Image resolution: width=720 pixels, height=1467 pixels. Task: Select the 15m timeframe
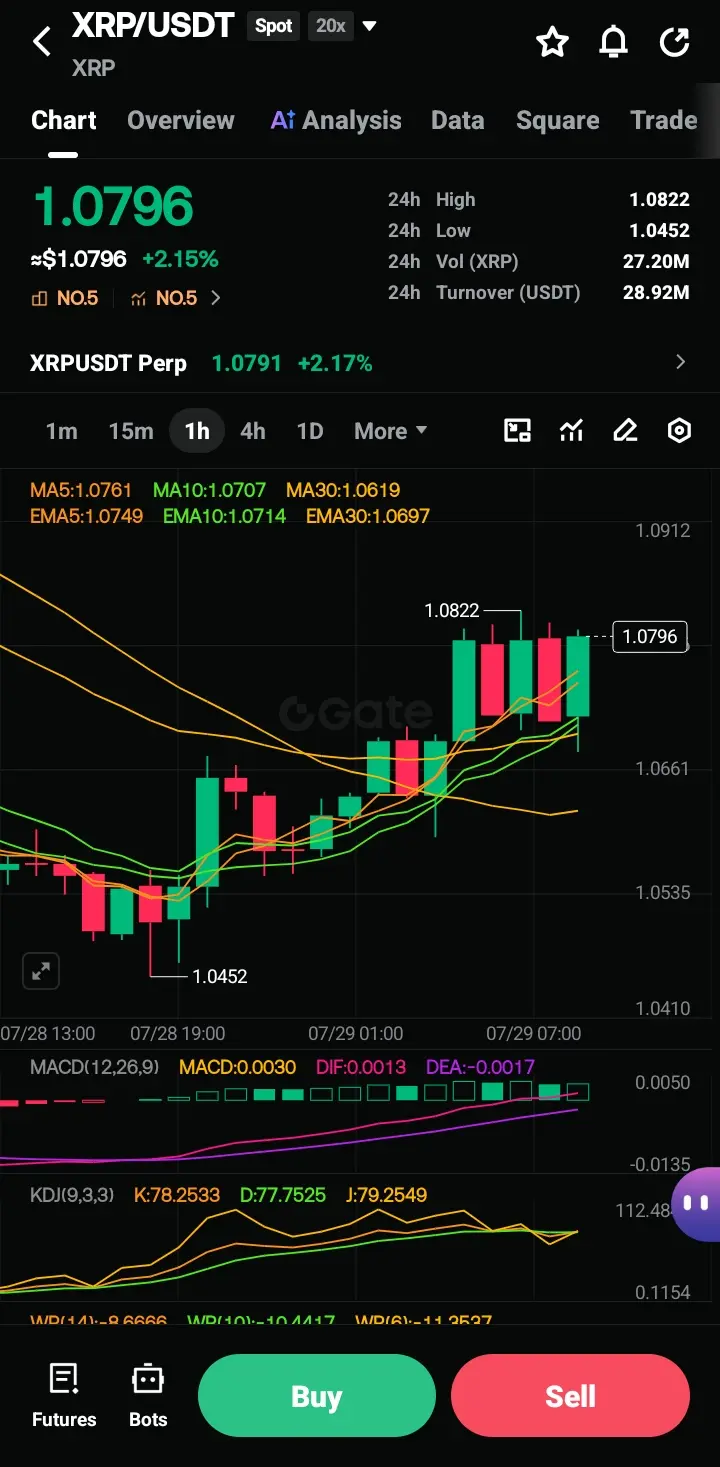pos(131,431)
